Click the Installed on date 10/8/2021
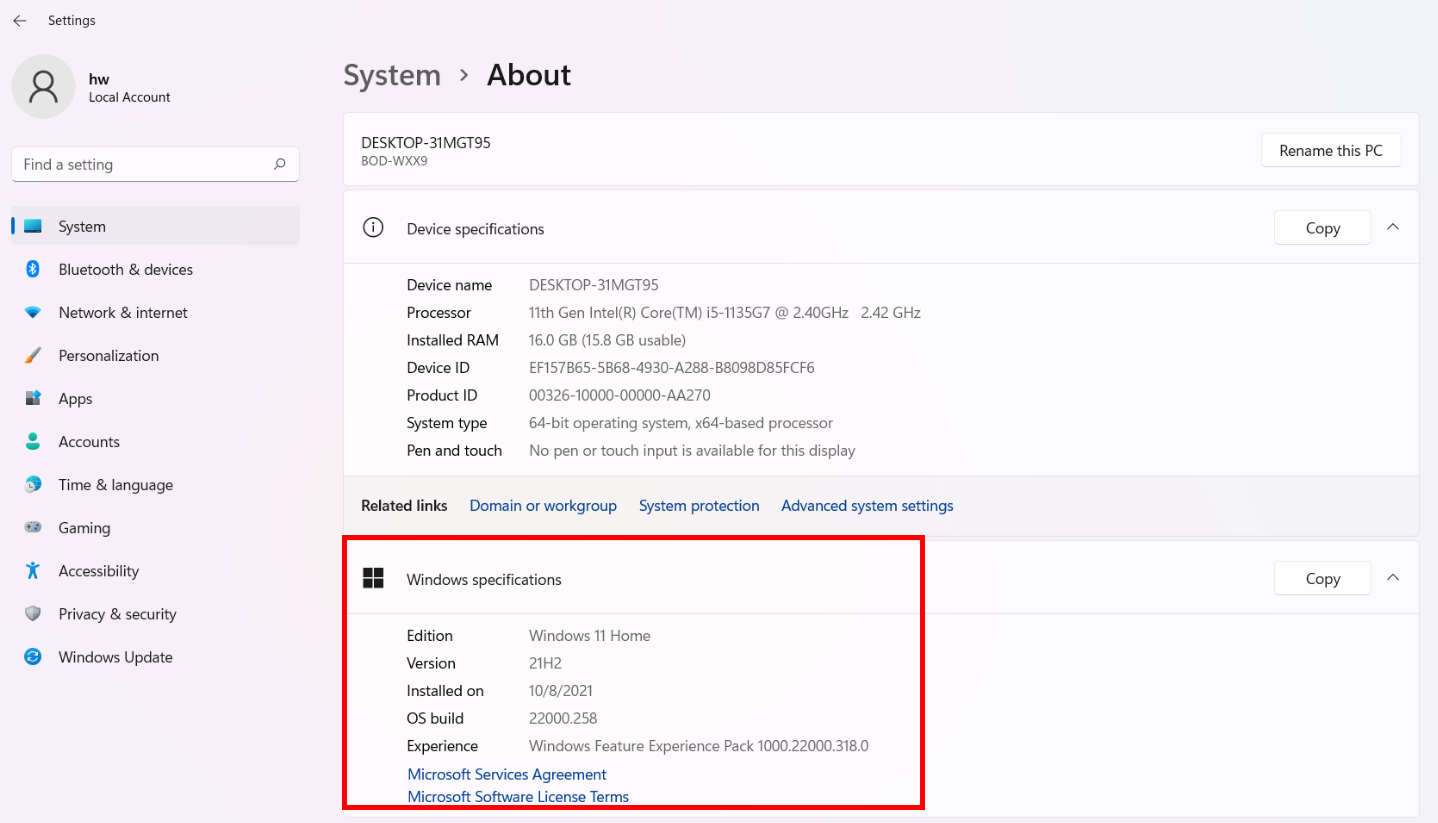This screenshot has height=823, width=1438. pyautogui.click(x=560, y=690)
